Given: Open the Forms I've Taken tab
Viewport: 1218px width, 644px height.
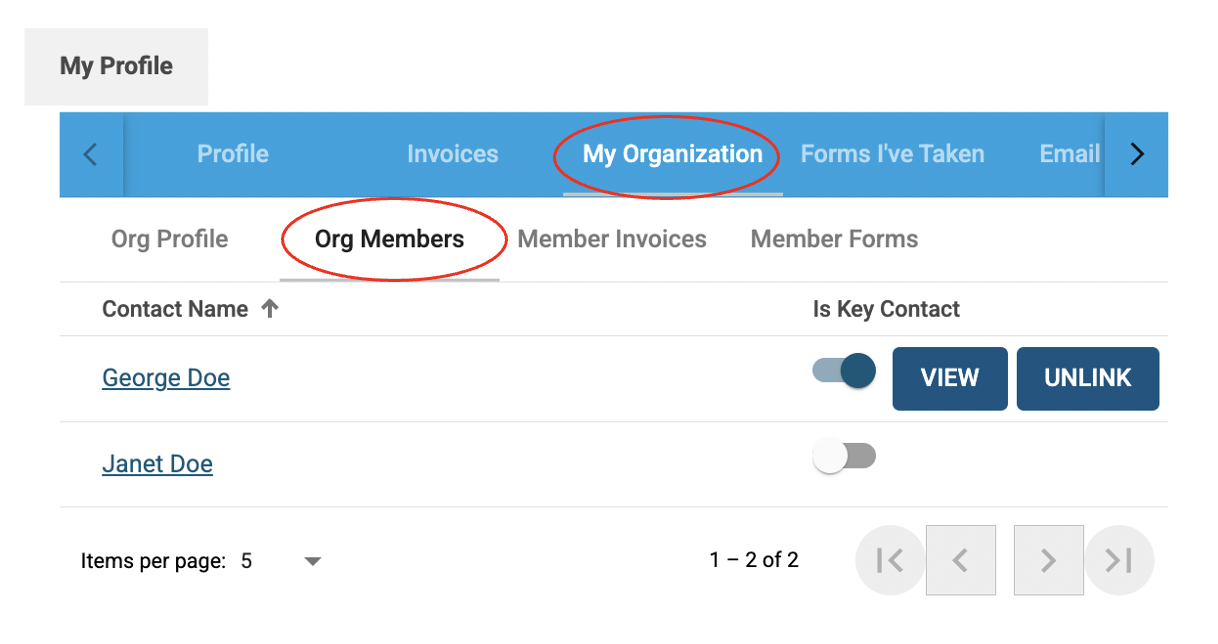Looking at the screenshot, I should [x=892, y=154].
